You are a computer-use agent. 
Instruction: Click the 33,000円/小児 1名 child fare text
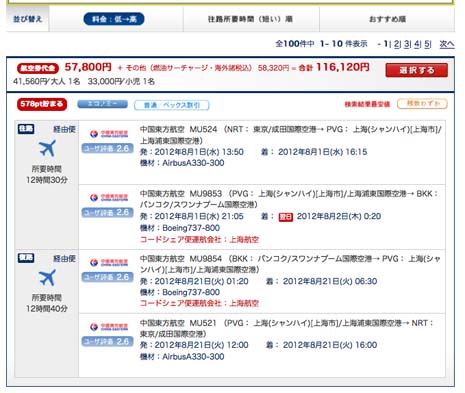coord(121,81)
